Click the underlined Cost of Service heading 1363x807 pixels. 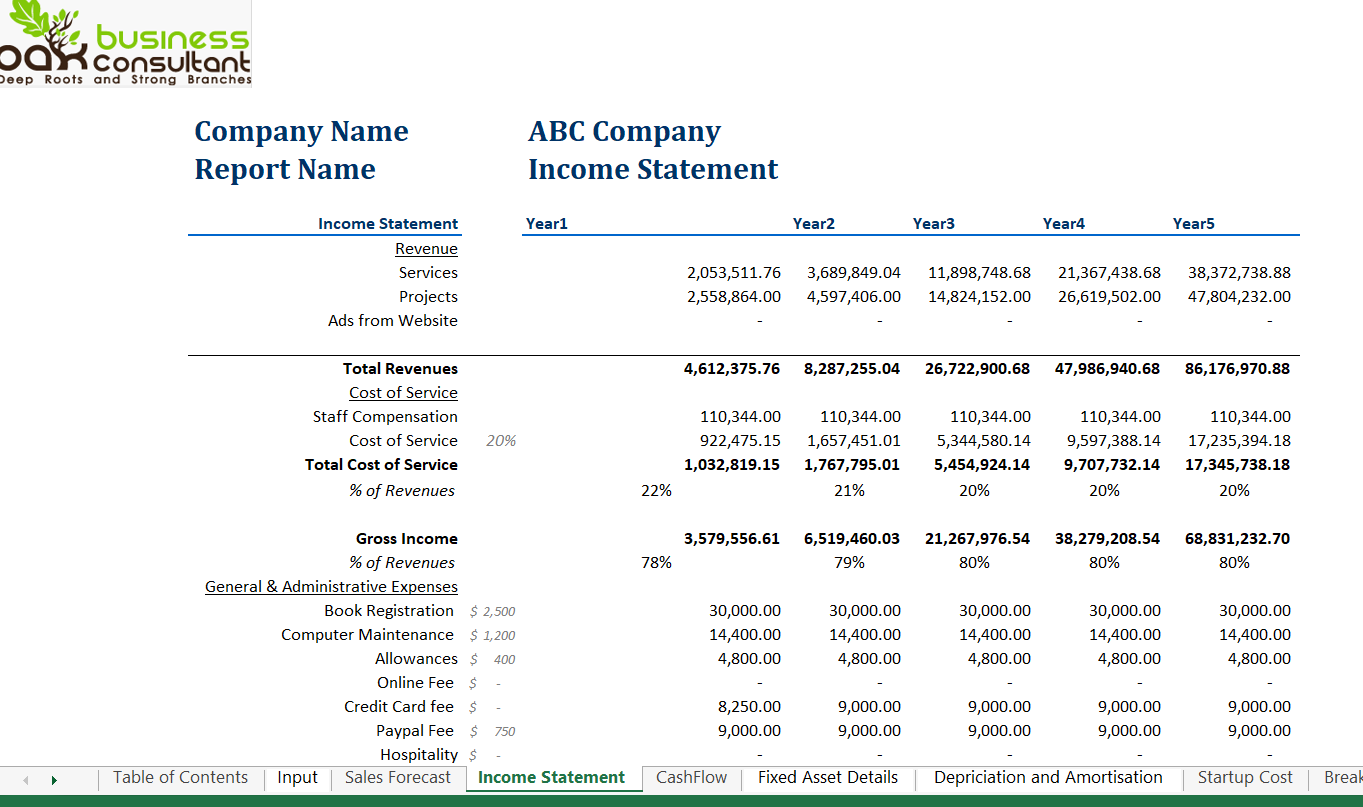pos(403,393)
